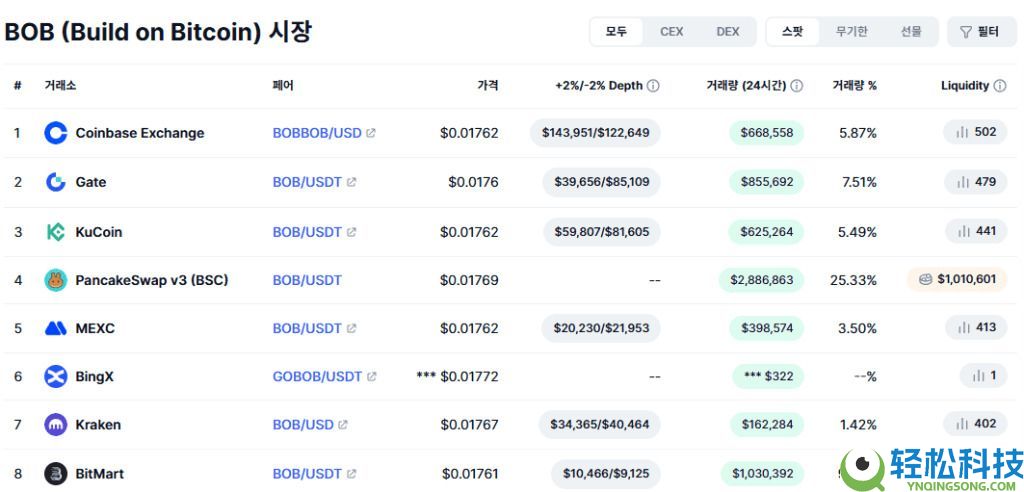Click the Gate exchange logo icon
This screenshot has height=492, width=1024.
(56, 182)
